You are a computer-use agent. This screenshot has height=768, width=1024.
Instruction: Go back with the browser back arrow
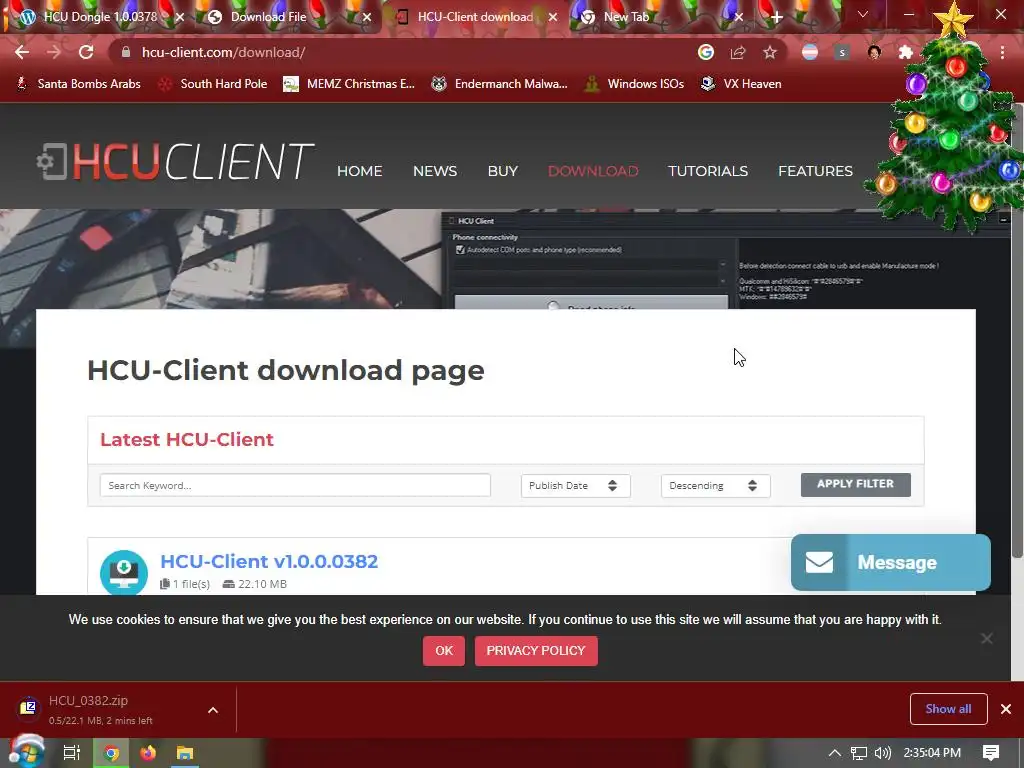point(22,52)
